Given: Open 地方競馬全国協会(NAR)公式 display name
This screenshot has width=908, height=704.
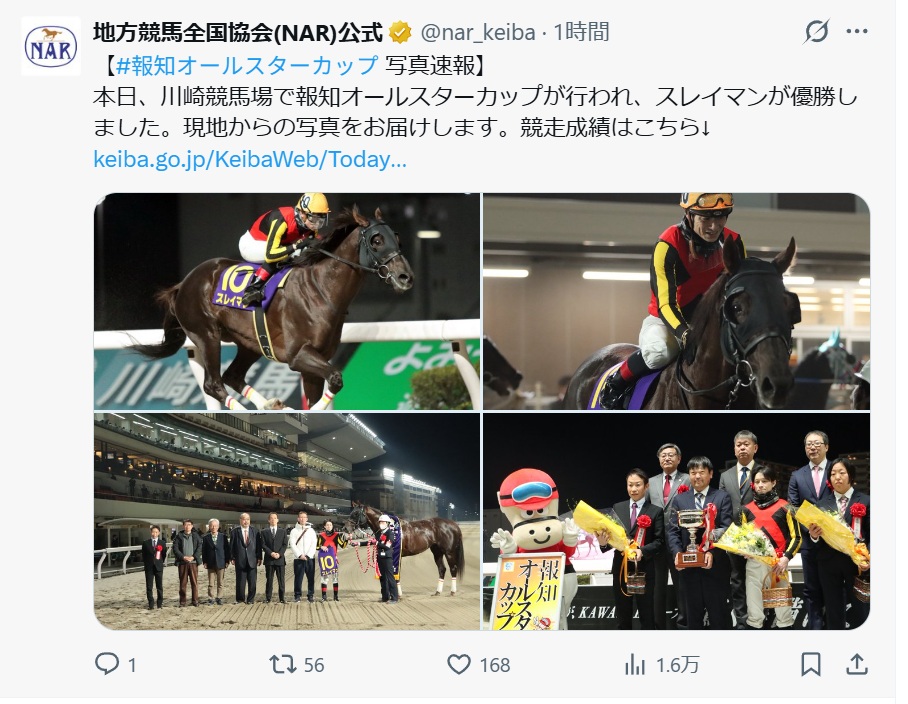Looking at the screenshot, I should pos(238,32).
